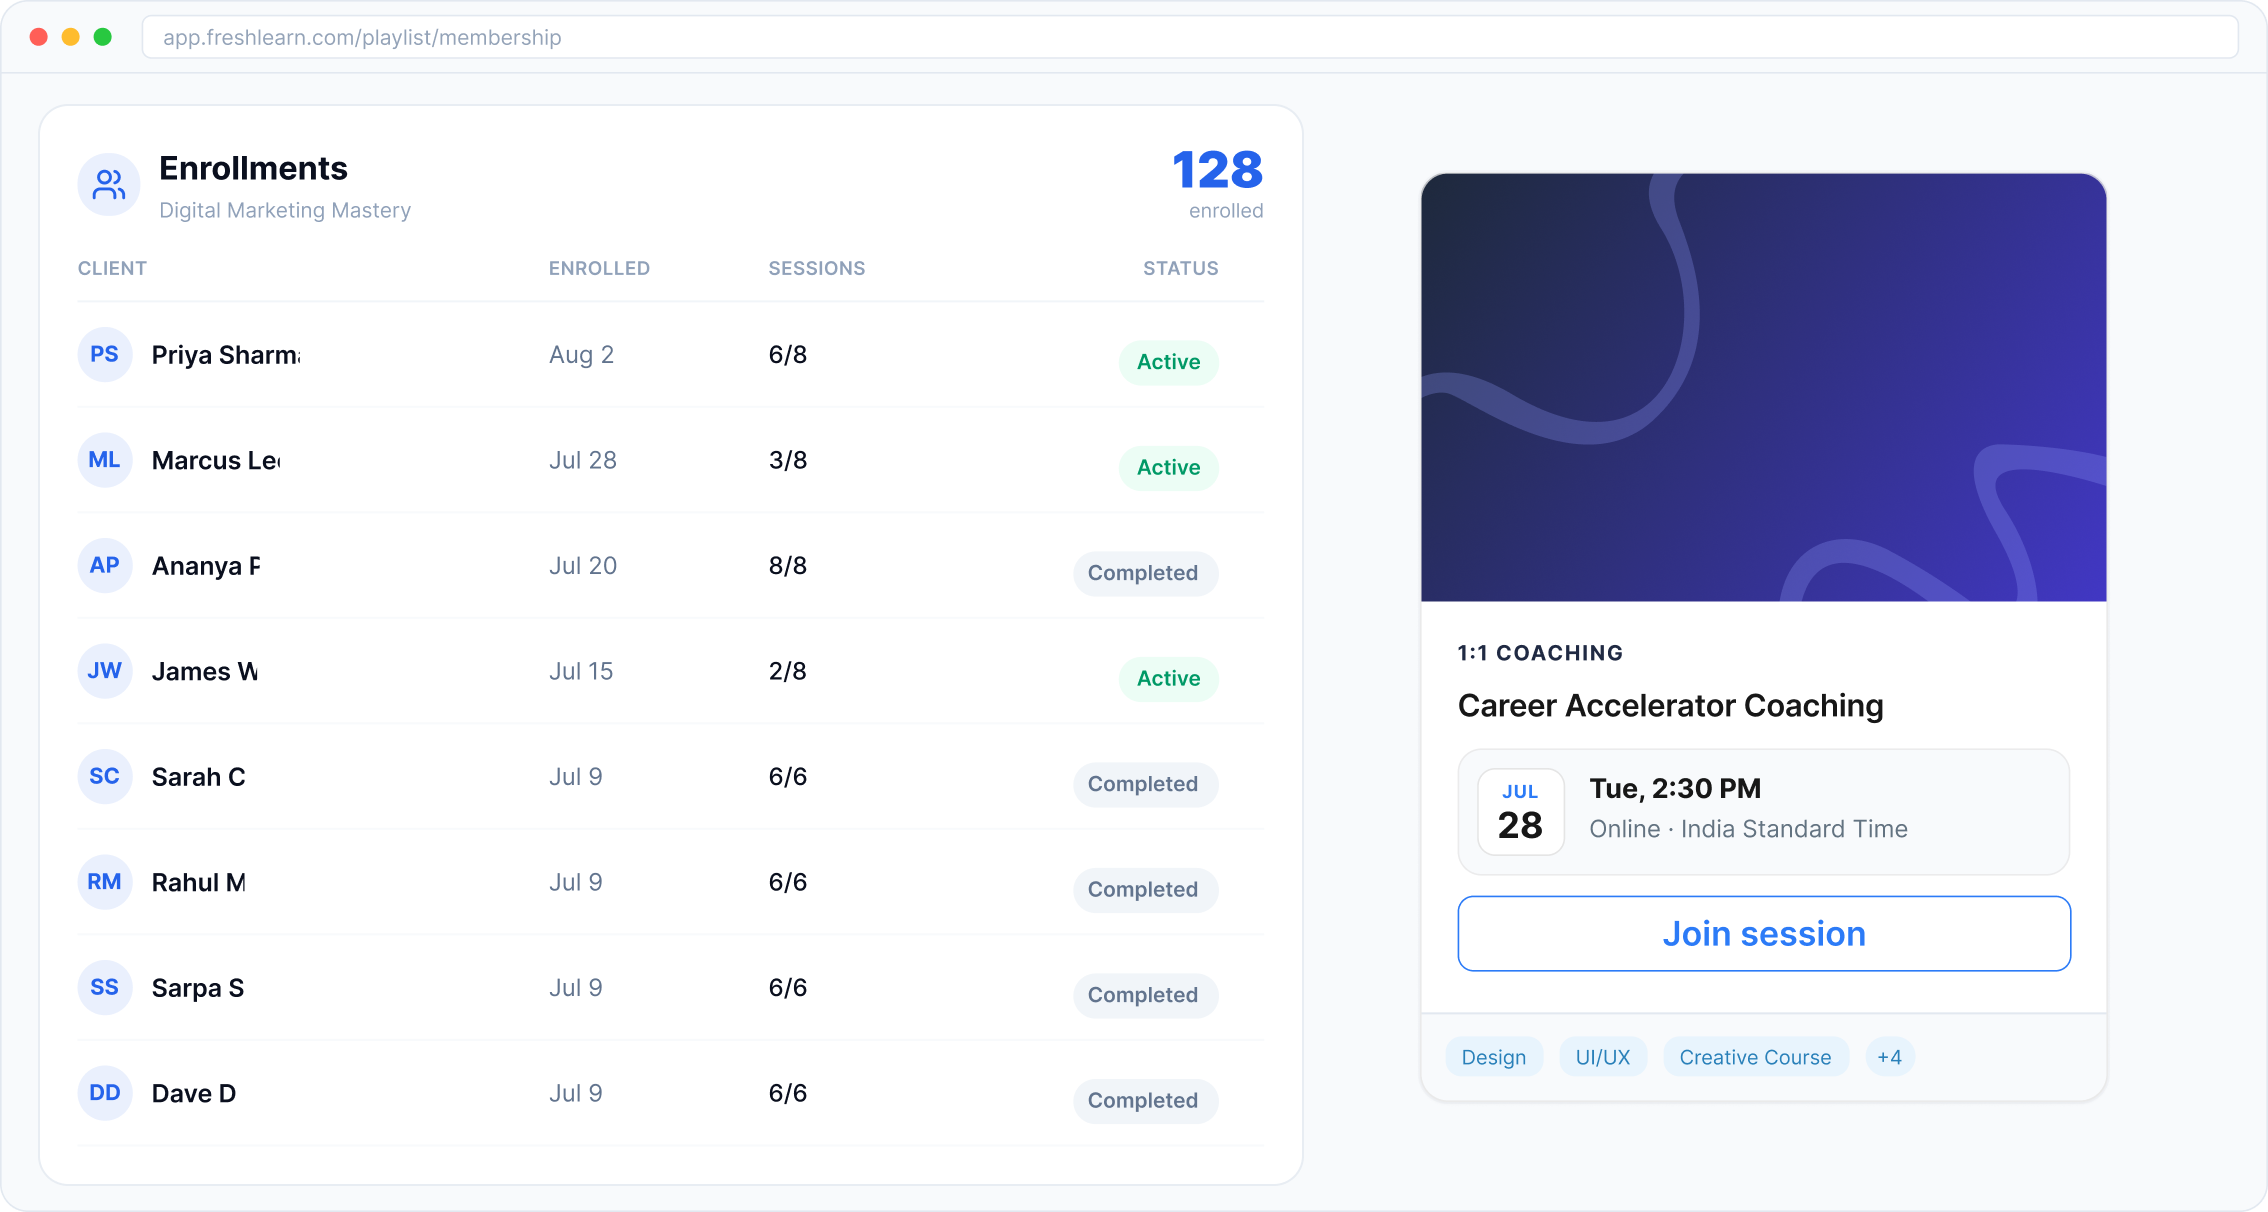
Task: Click the Completed status for Ananya
Action: 1146,573
